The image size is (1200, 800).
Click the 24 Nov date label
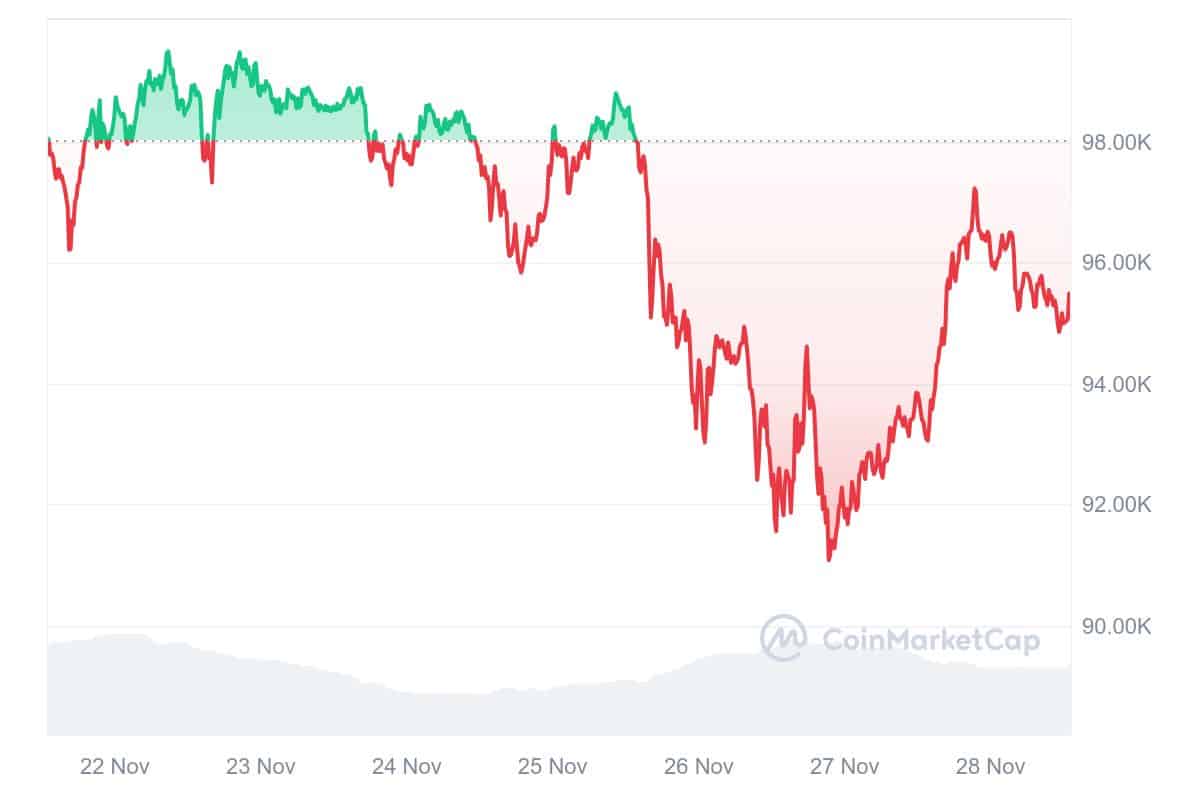click(x=407, y=767)
